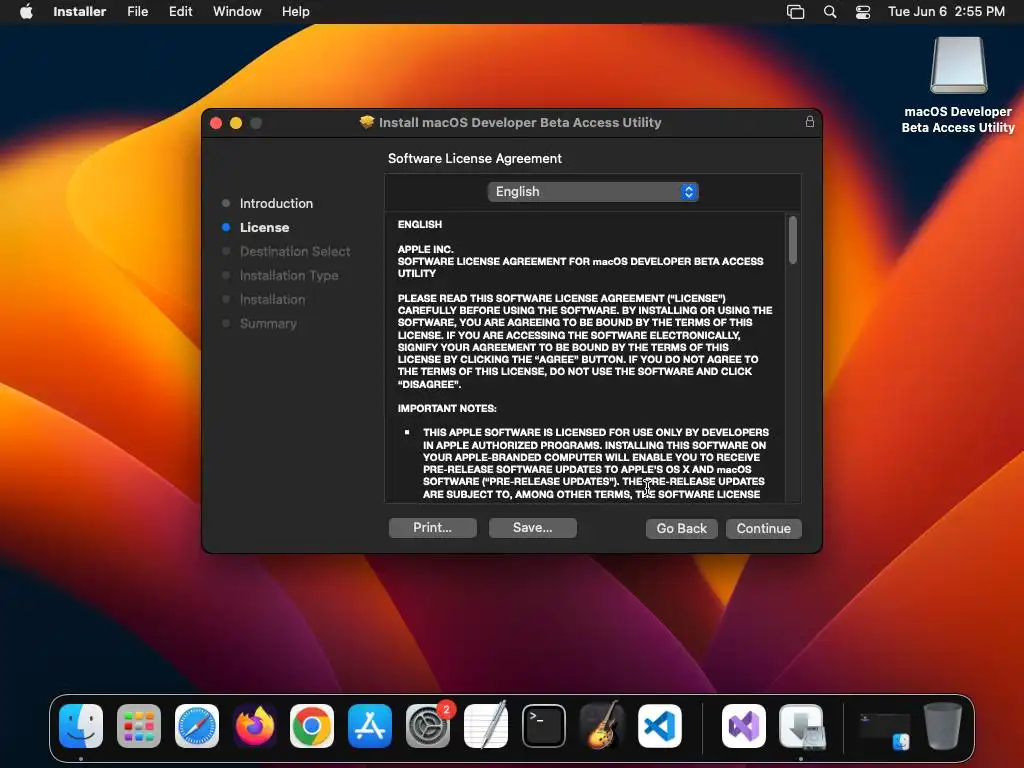Open the File menu
The width and height of the screenshot is (1024, 768).
coord(137,11)
